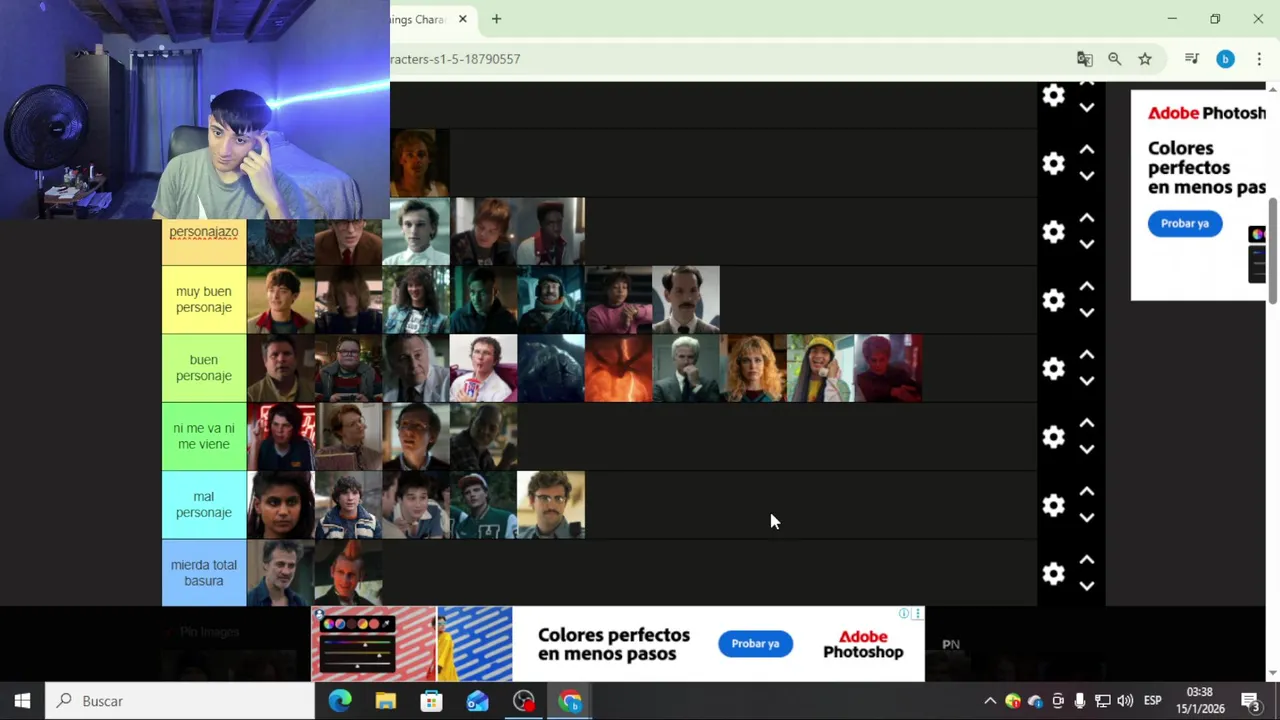Click the Chrome translate page icon
Viewport: 1280px width, 720px height.
pos(1084,59)
